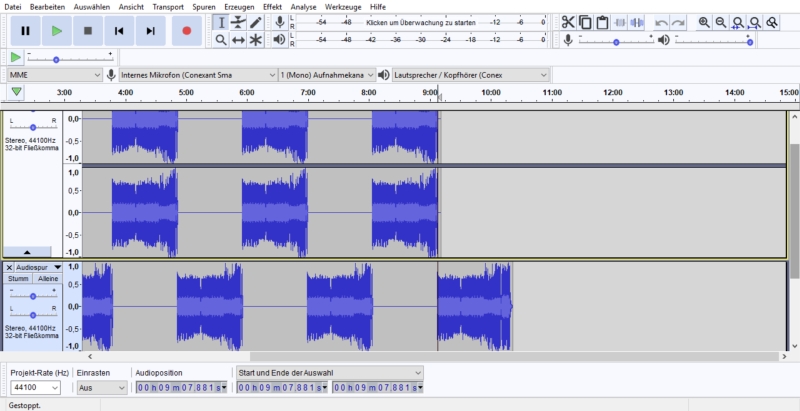Open the MME audio host dropdown
This screenshot has height=411, width=800.
(55, 75)
